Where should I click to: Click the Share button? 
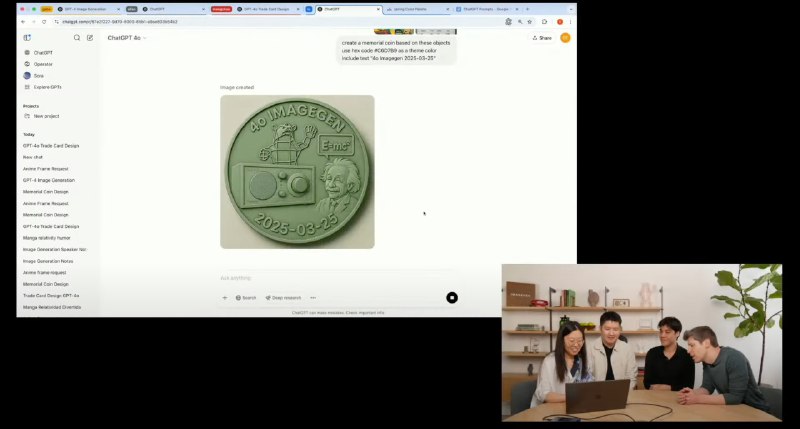[542, 38]
